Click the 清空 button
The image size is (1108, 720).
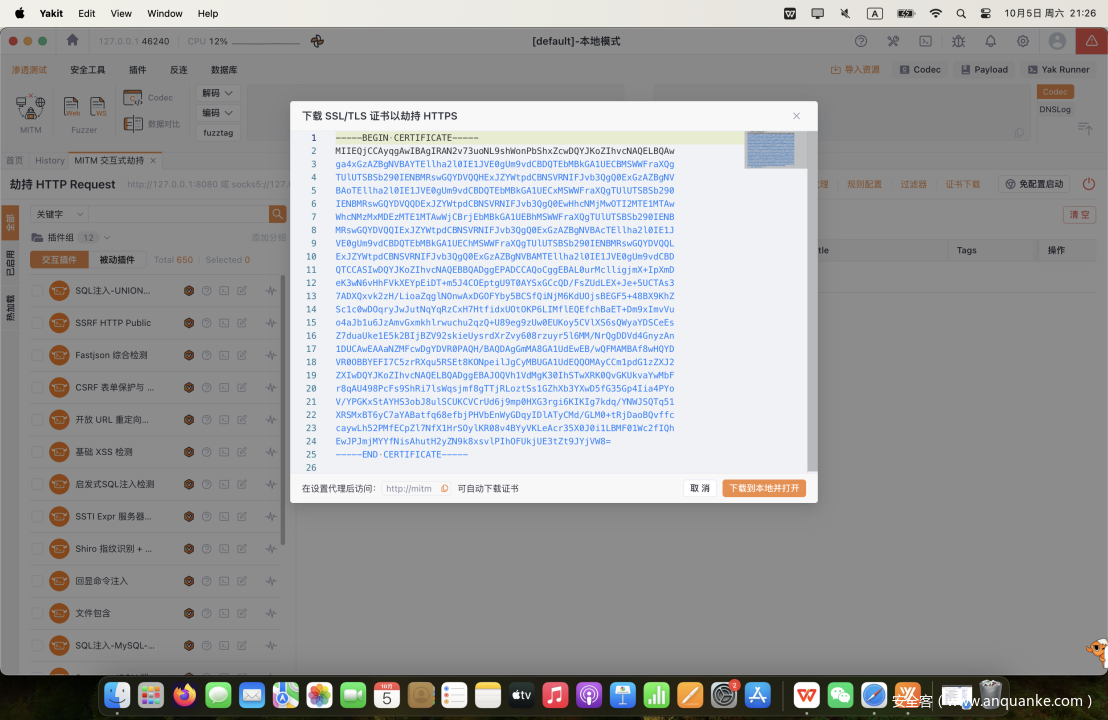1079,214
